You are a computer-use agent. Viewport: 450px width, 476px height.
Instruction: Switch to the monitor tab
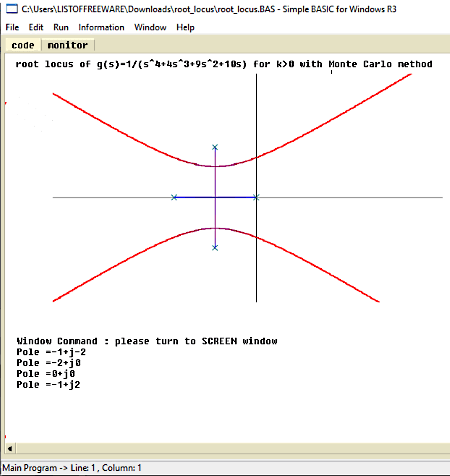68,45
